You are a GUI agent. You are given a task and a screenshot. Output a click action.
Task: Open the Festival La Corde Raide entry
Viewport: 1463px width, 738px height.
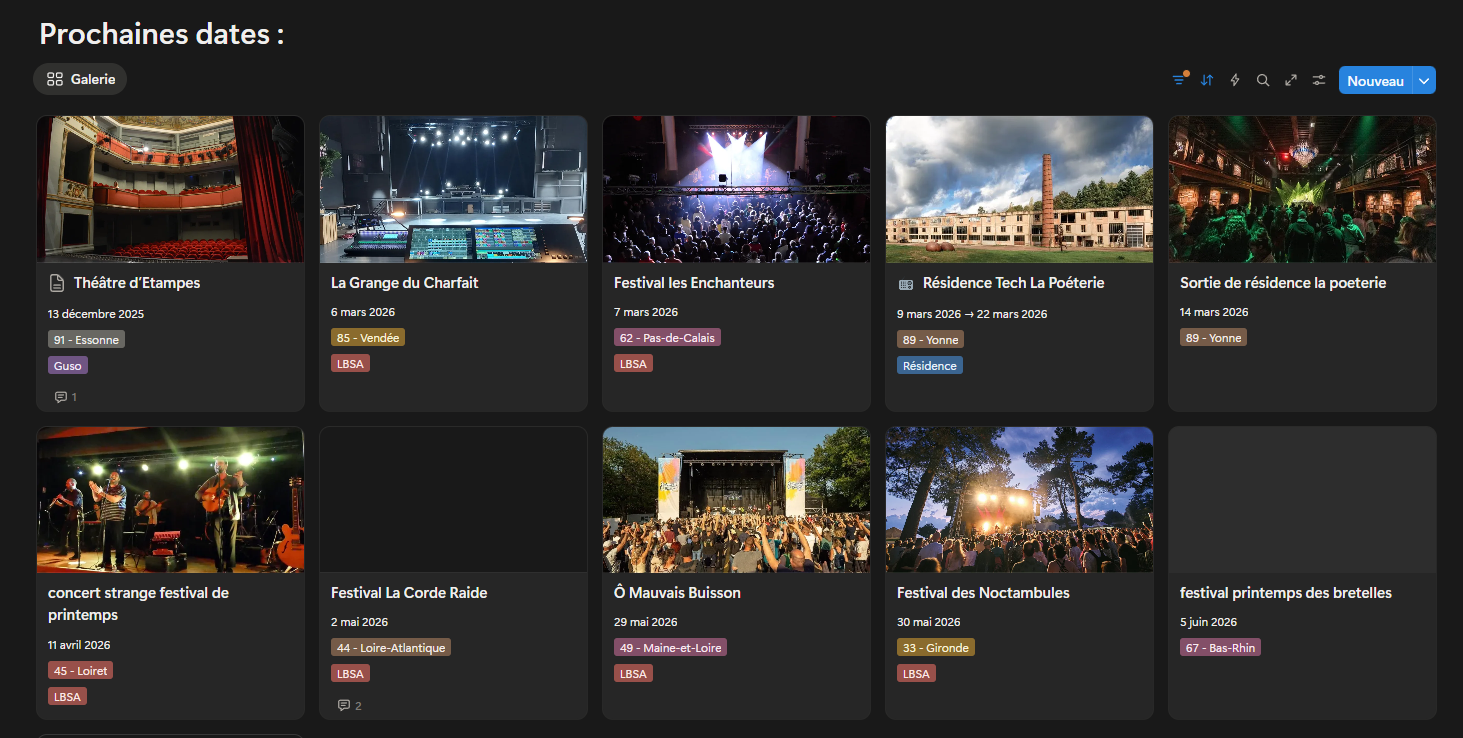(409, 592)
